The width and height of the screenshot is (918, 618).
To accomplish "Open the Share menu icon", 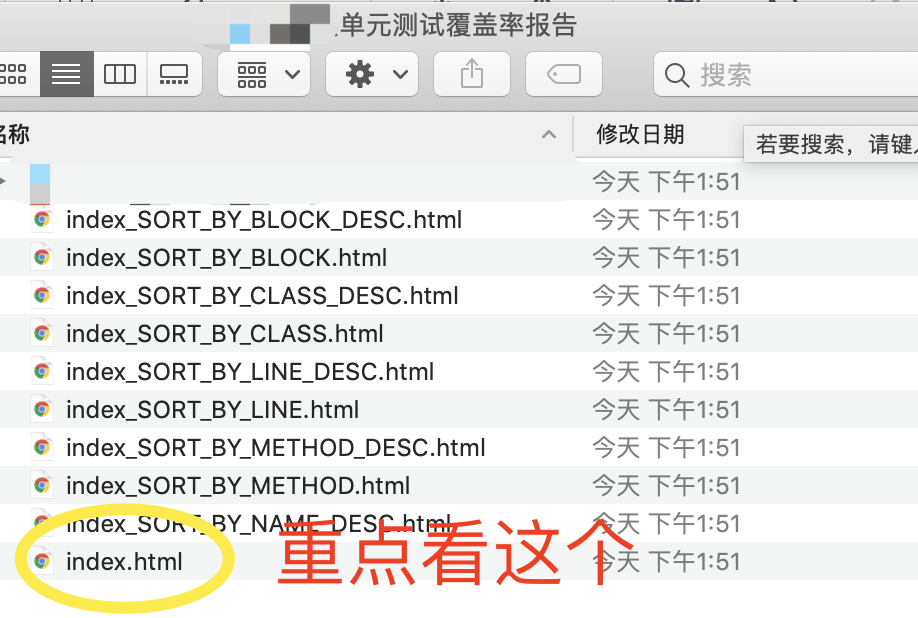I will (x=471, y=73).
